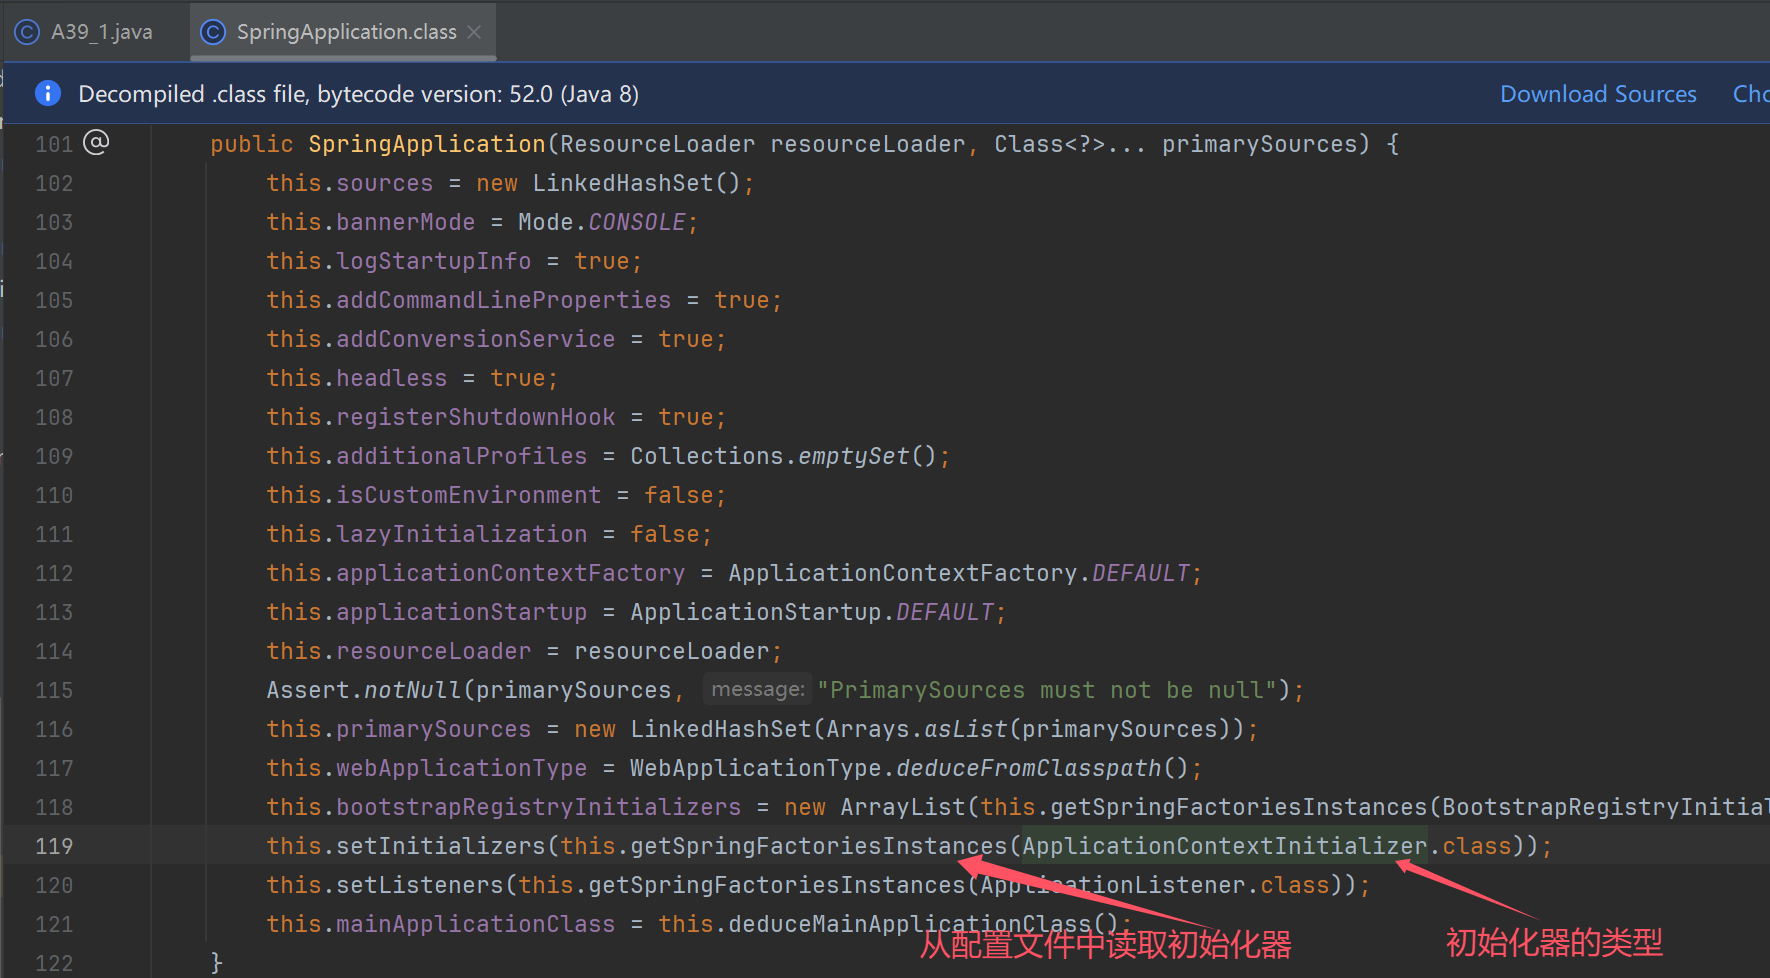Click 'isCustomEnvironment' on line 110
Viewport: 1770px width, 978px height.
pyautogui.click(x=468, y=495)
